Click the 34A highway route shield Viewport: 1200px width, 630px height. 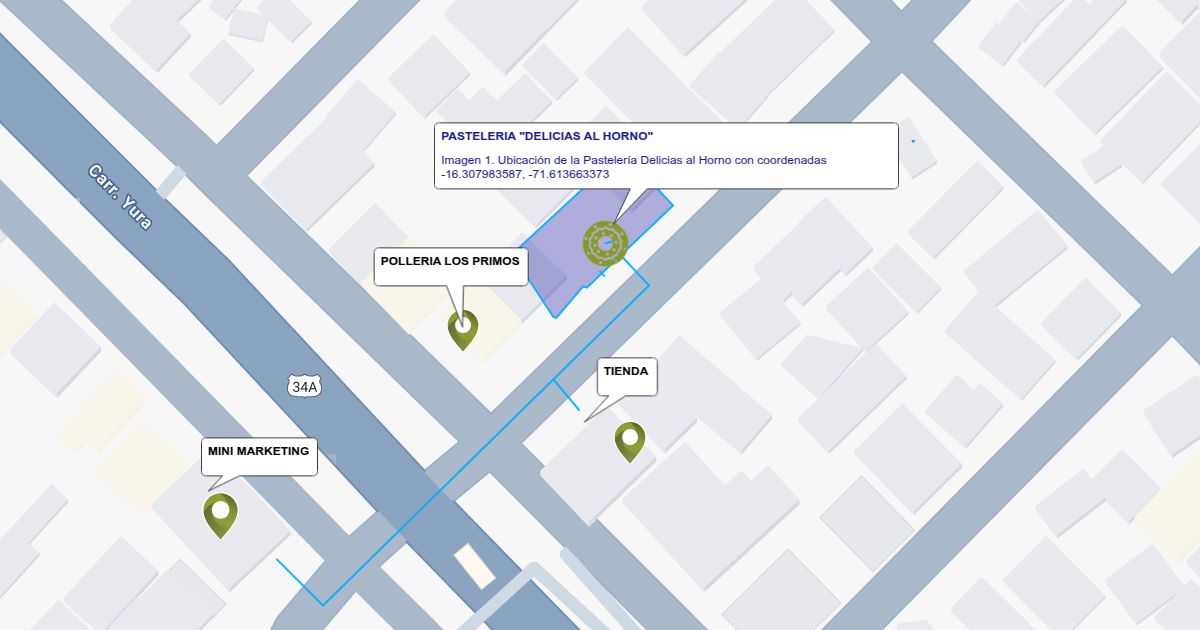tap(303, 386)
